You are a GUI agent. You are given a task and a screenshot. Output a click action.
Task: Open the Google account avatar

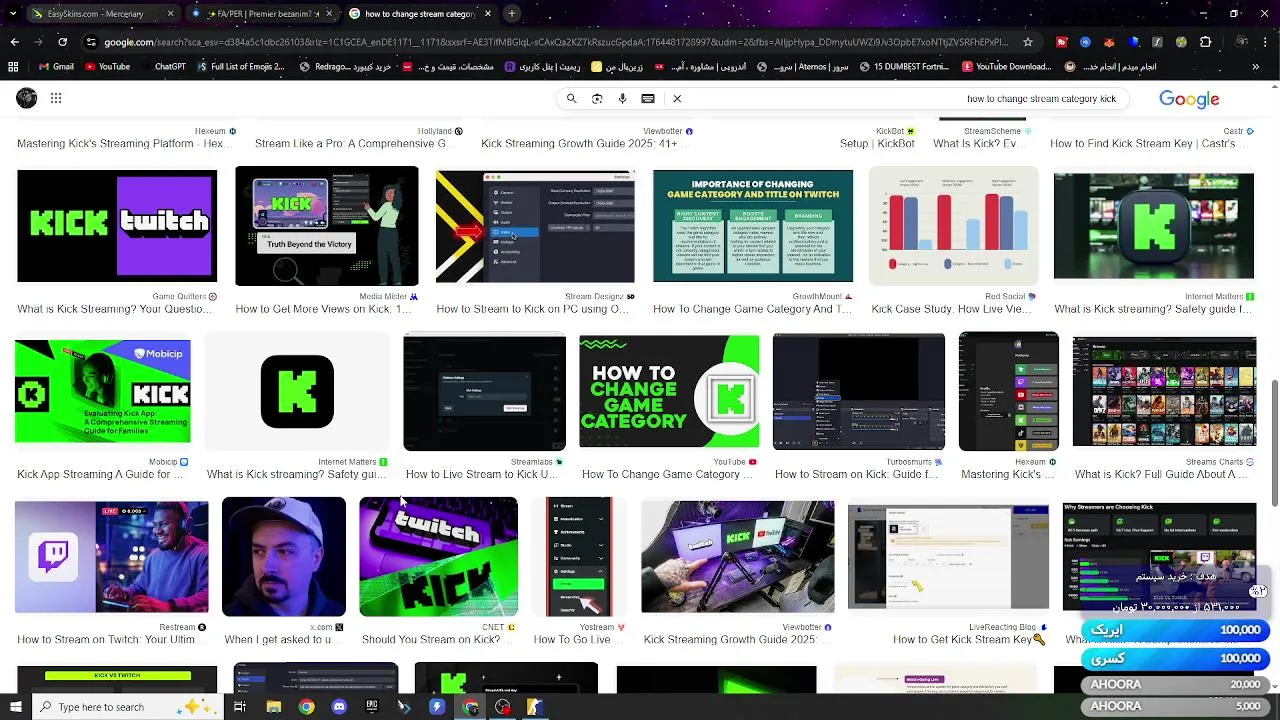coord(27,98)
